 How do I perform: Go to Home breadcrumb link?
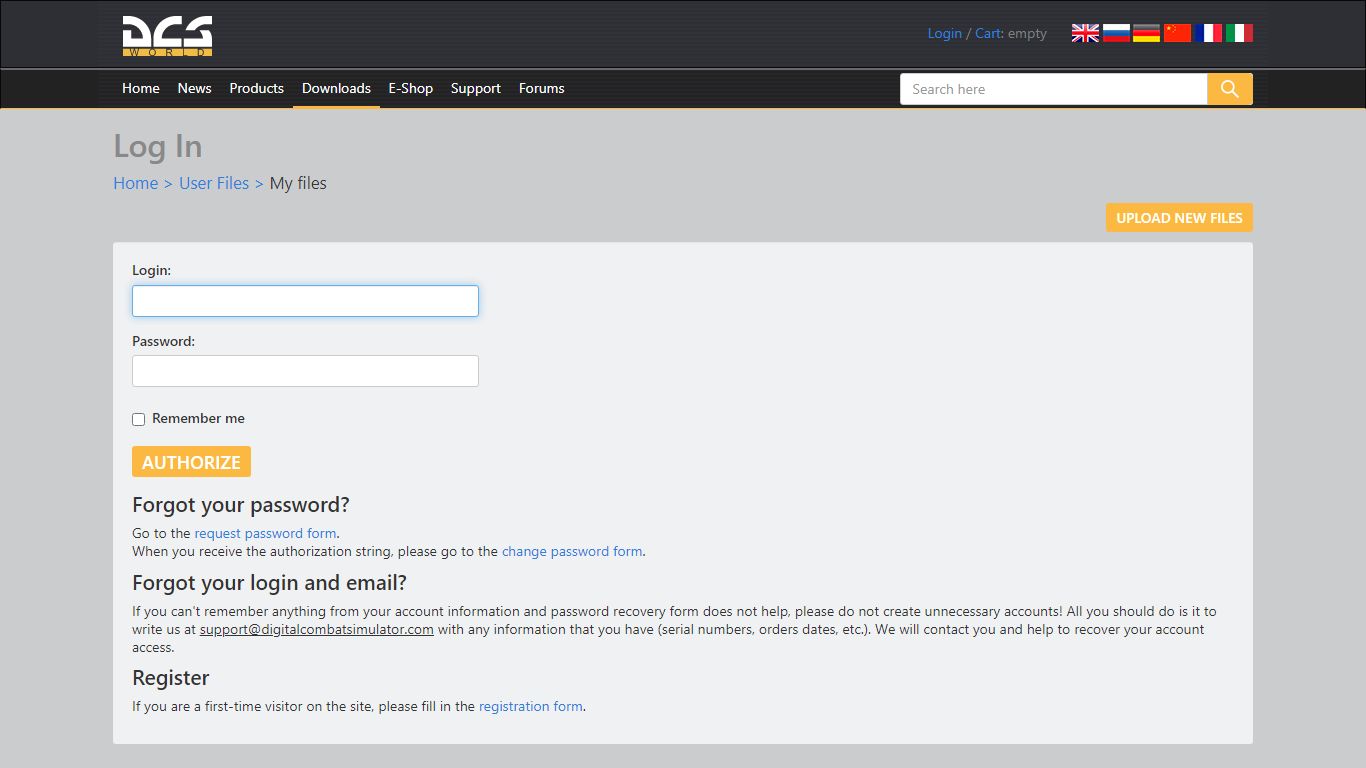(x=136, y=183)
